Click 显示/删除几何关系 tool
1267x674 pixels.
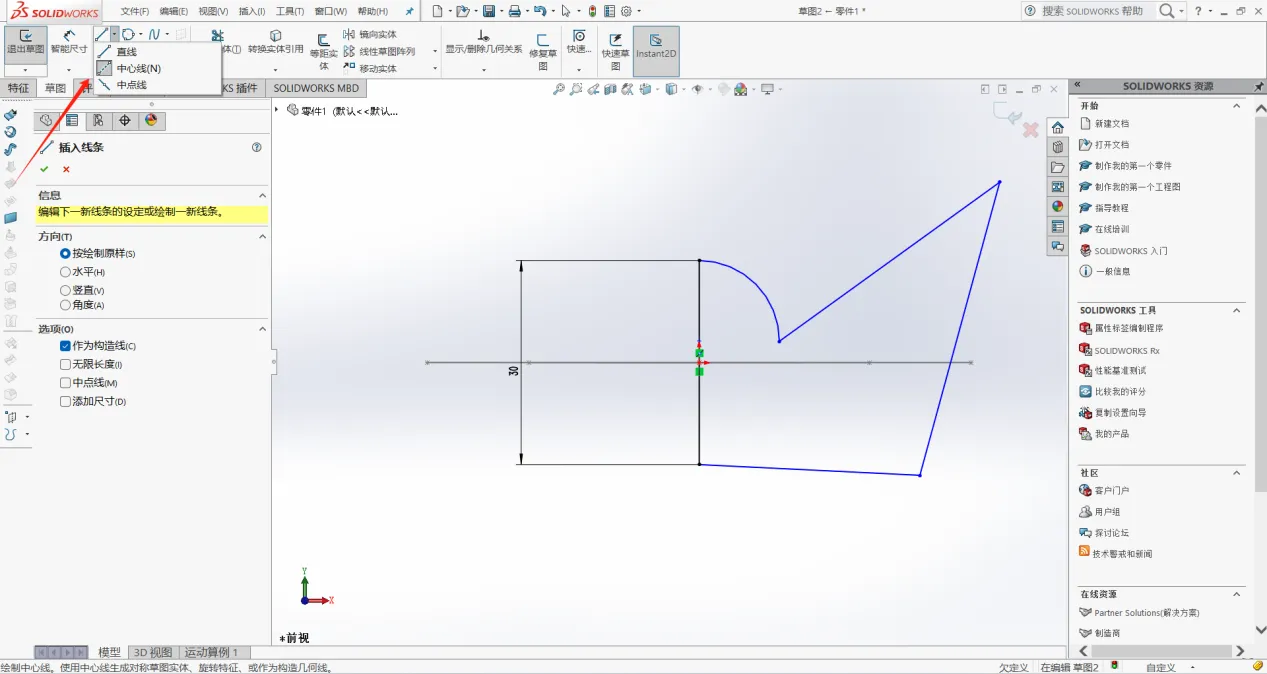(x=483, y=42)
